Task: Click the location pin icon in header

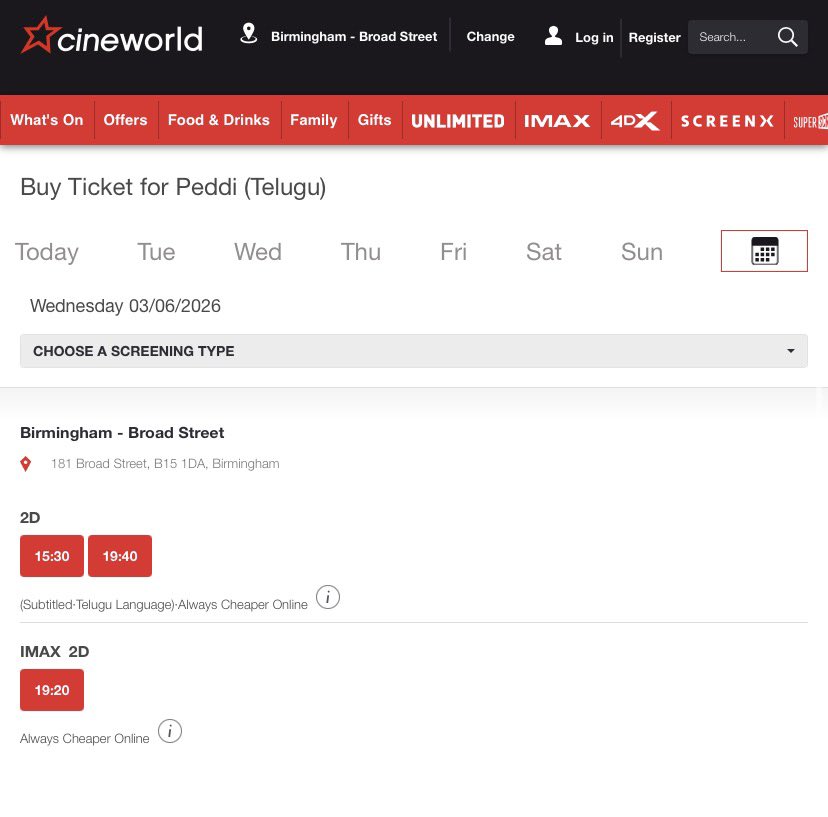Action: click(249, 34)
